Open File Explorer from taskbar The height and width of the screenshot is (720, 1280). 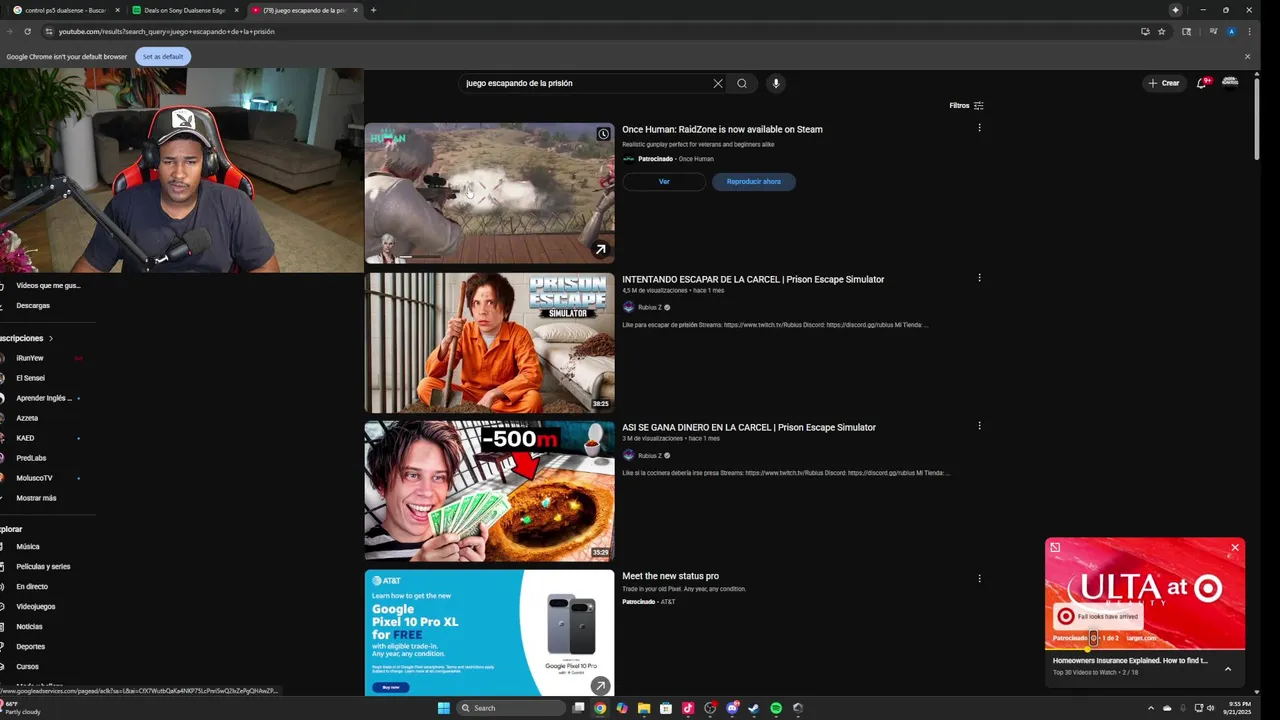click(644, 708)
